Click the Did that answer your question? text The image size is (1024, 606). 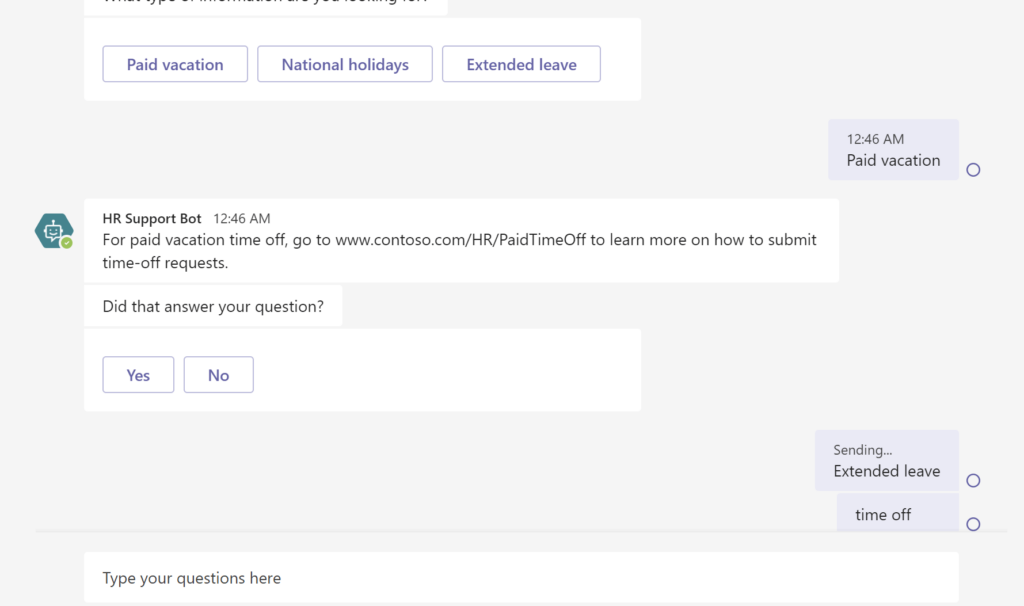pos(213,306)
